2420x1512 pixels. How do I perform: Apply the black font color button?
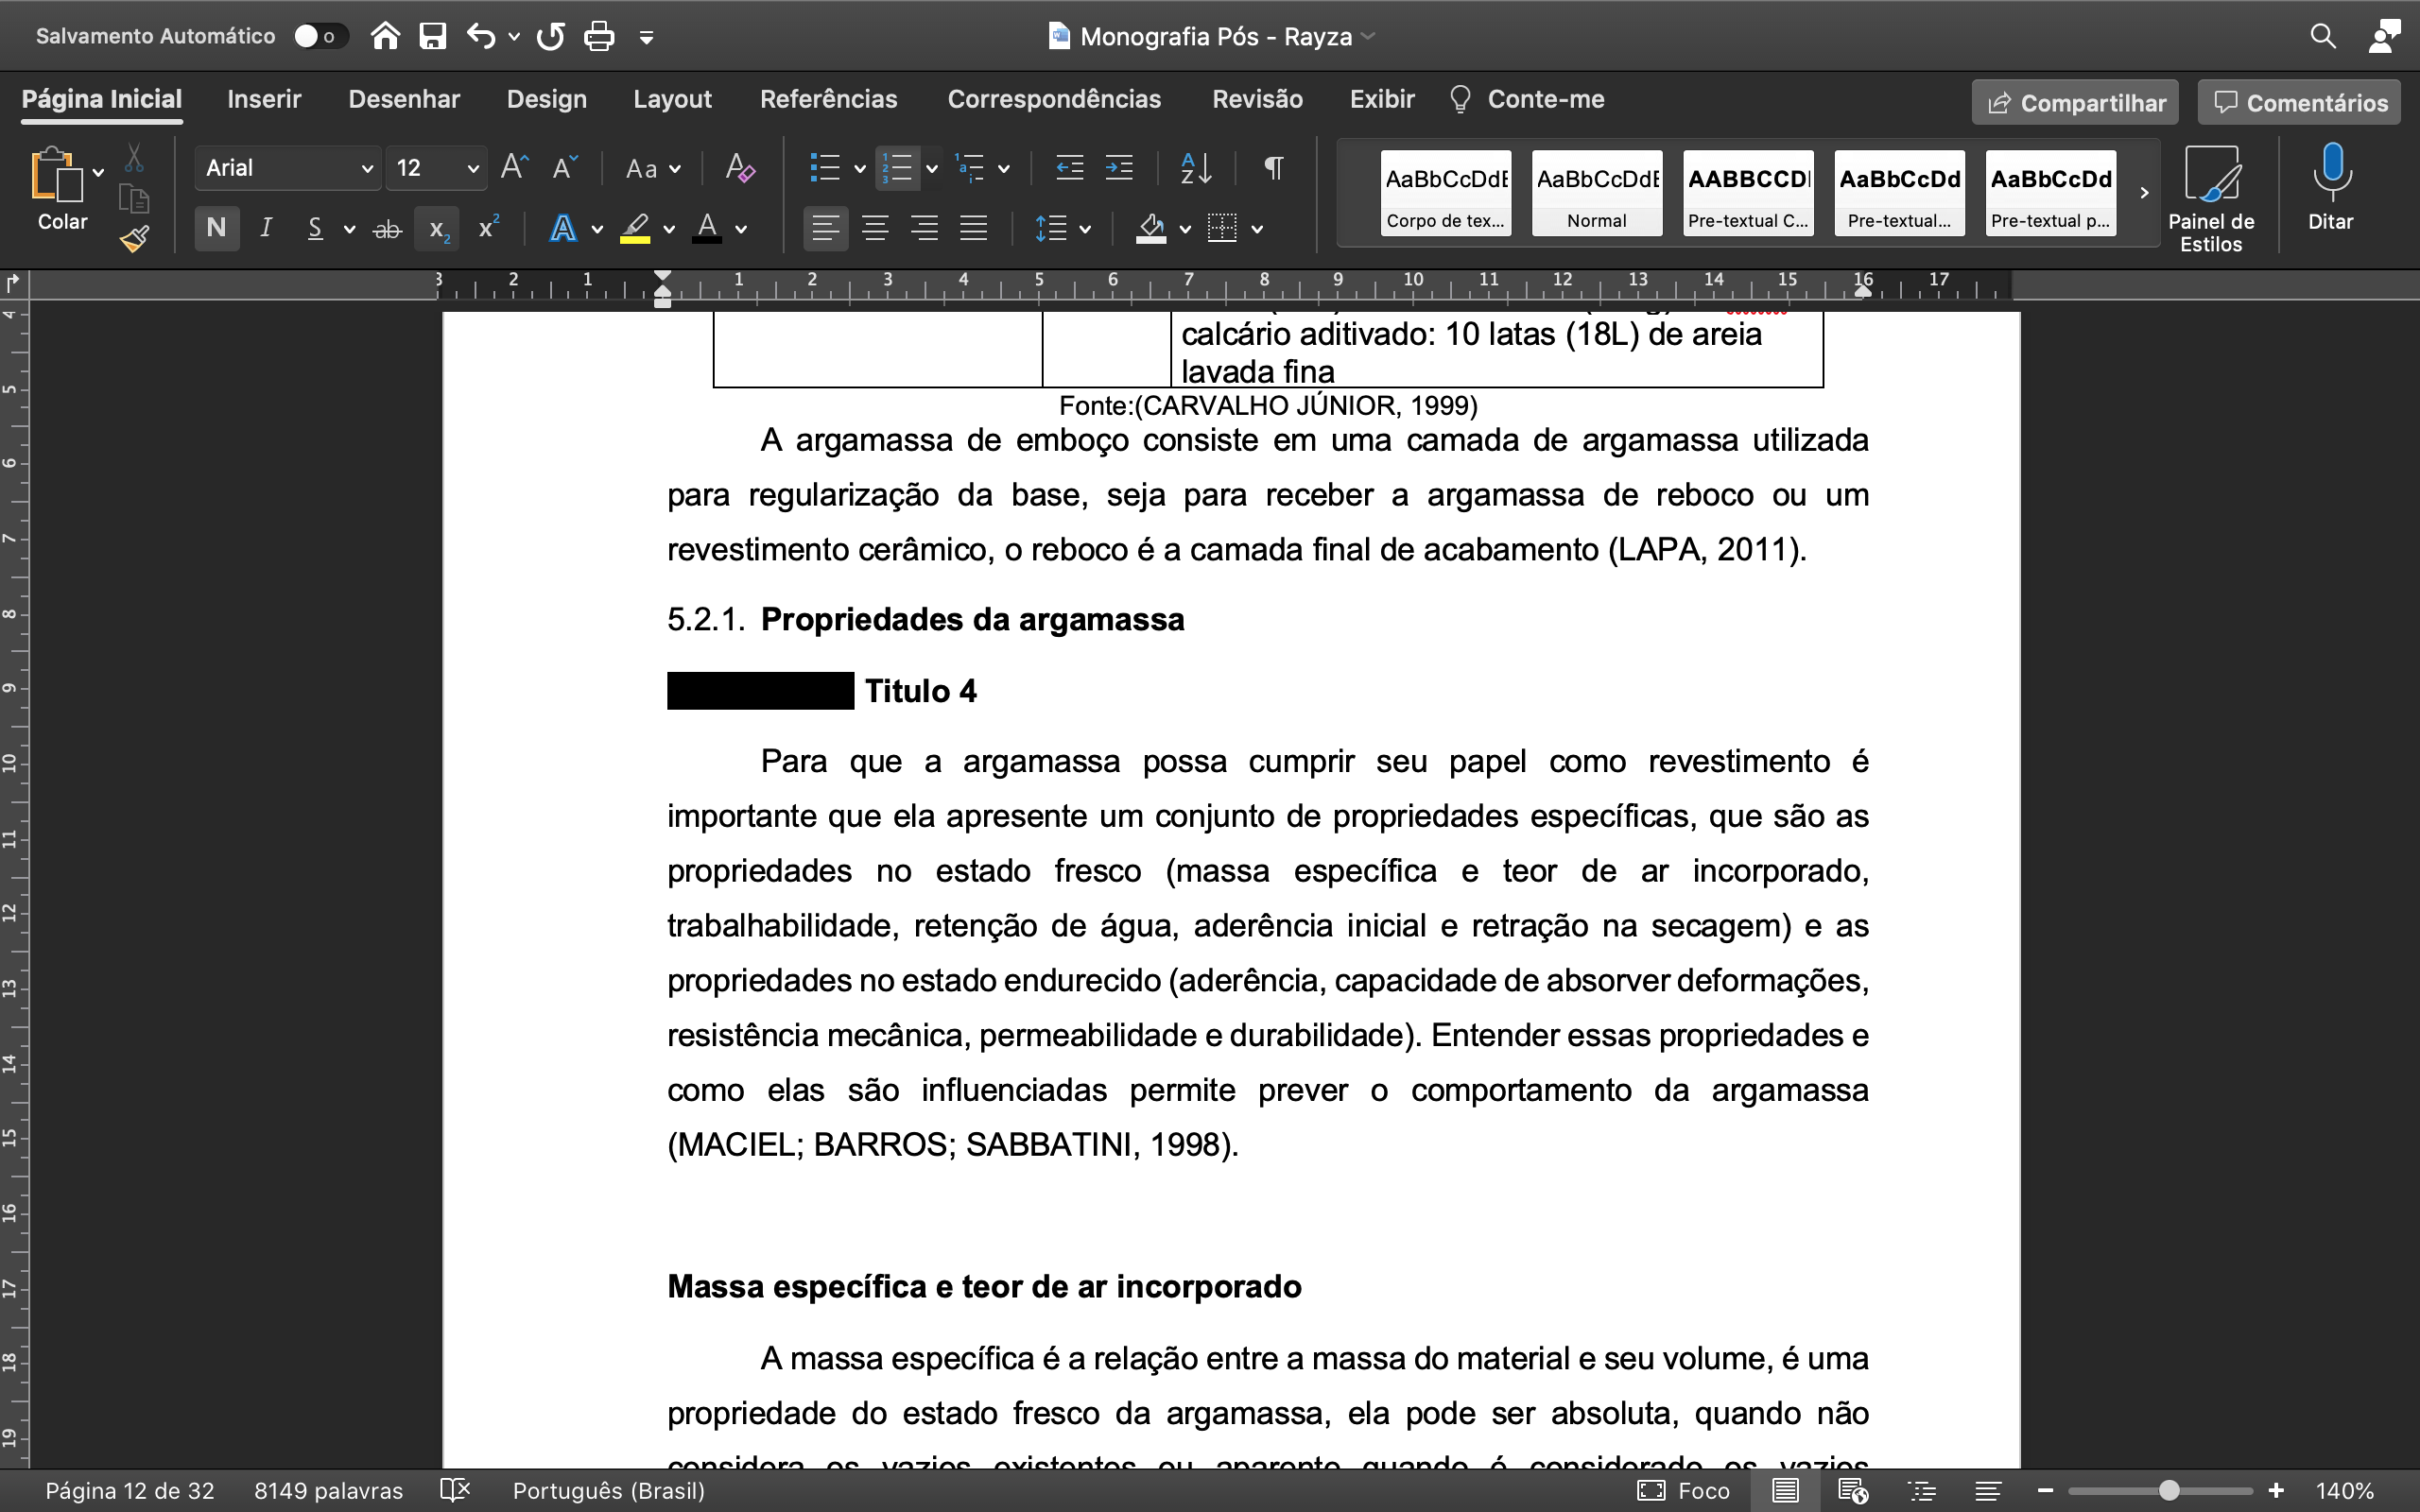(x=707, y=229)
